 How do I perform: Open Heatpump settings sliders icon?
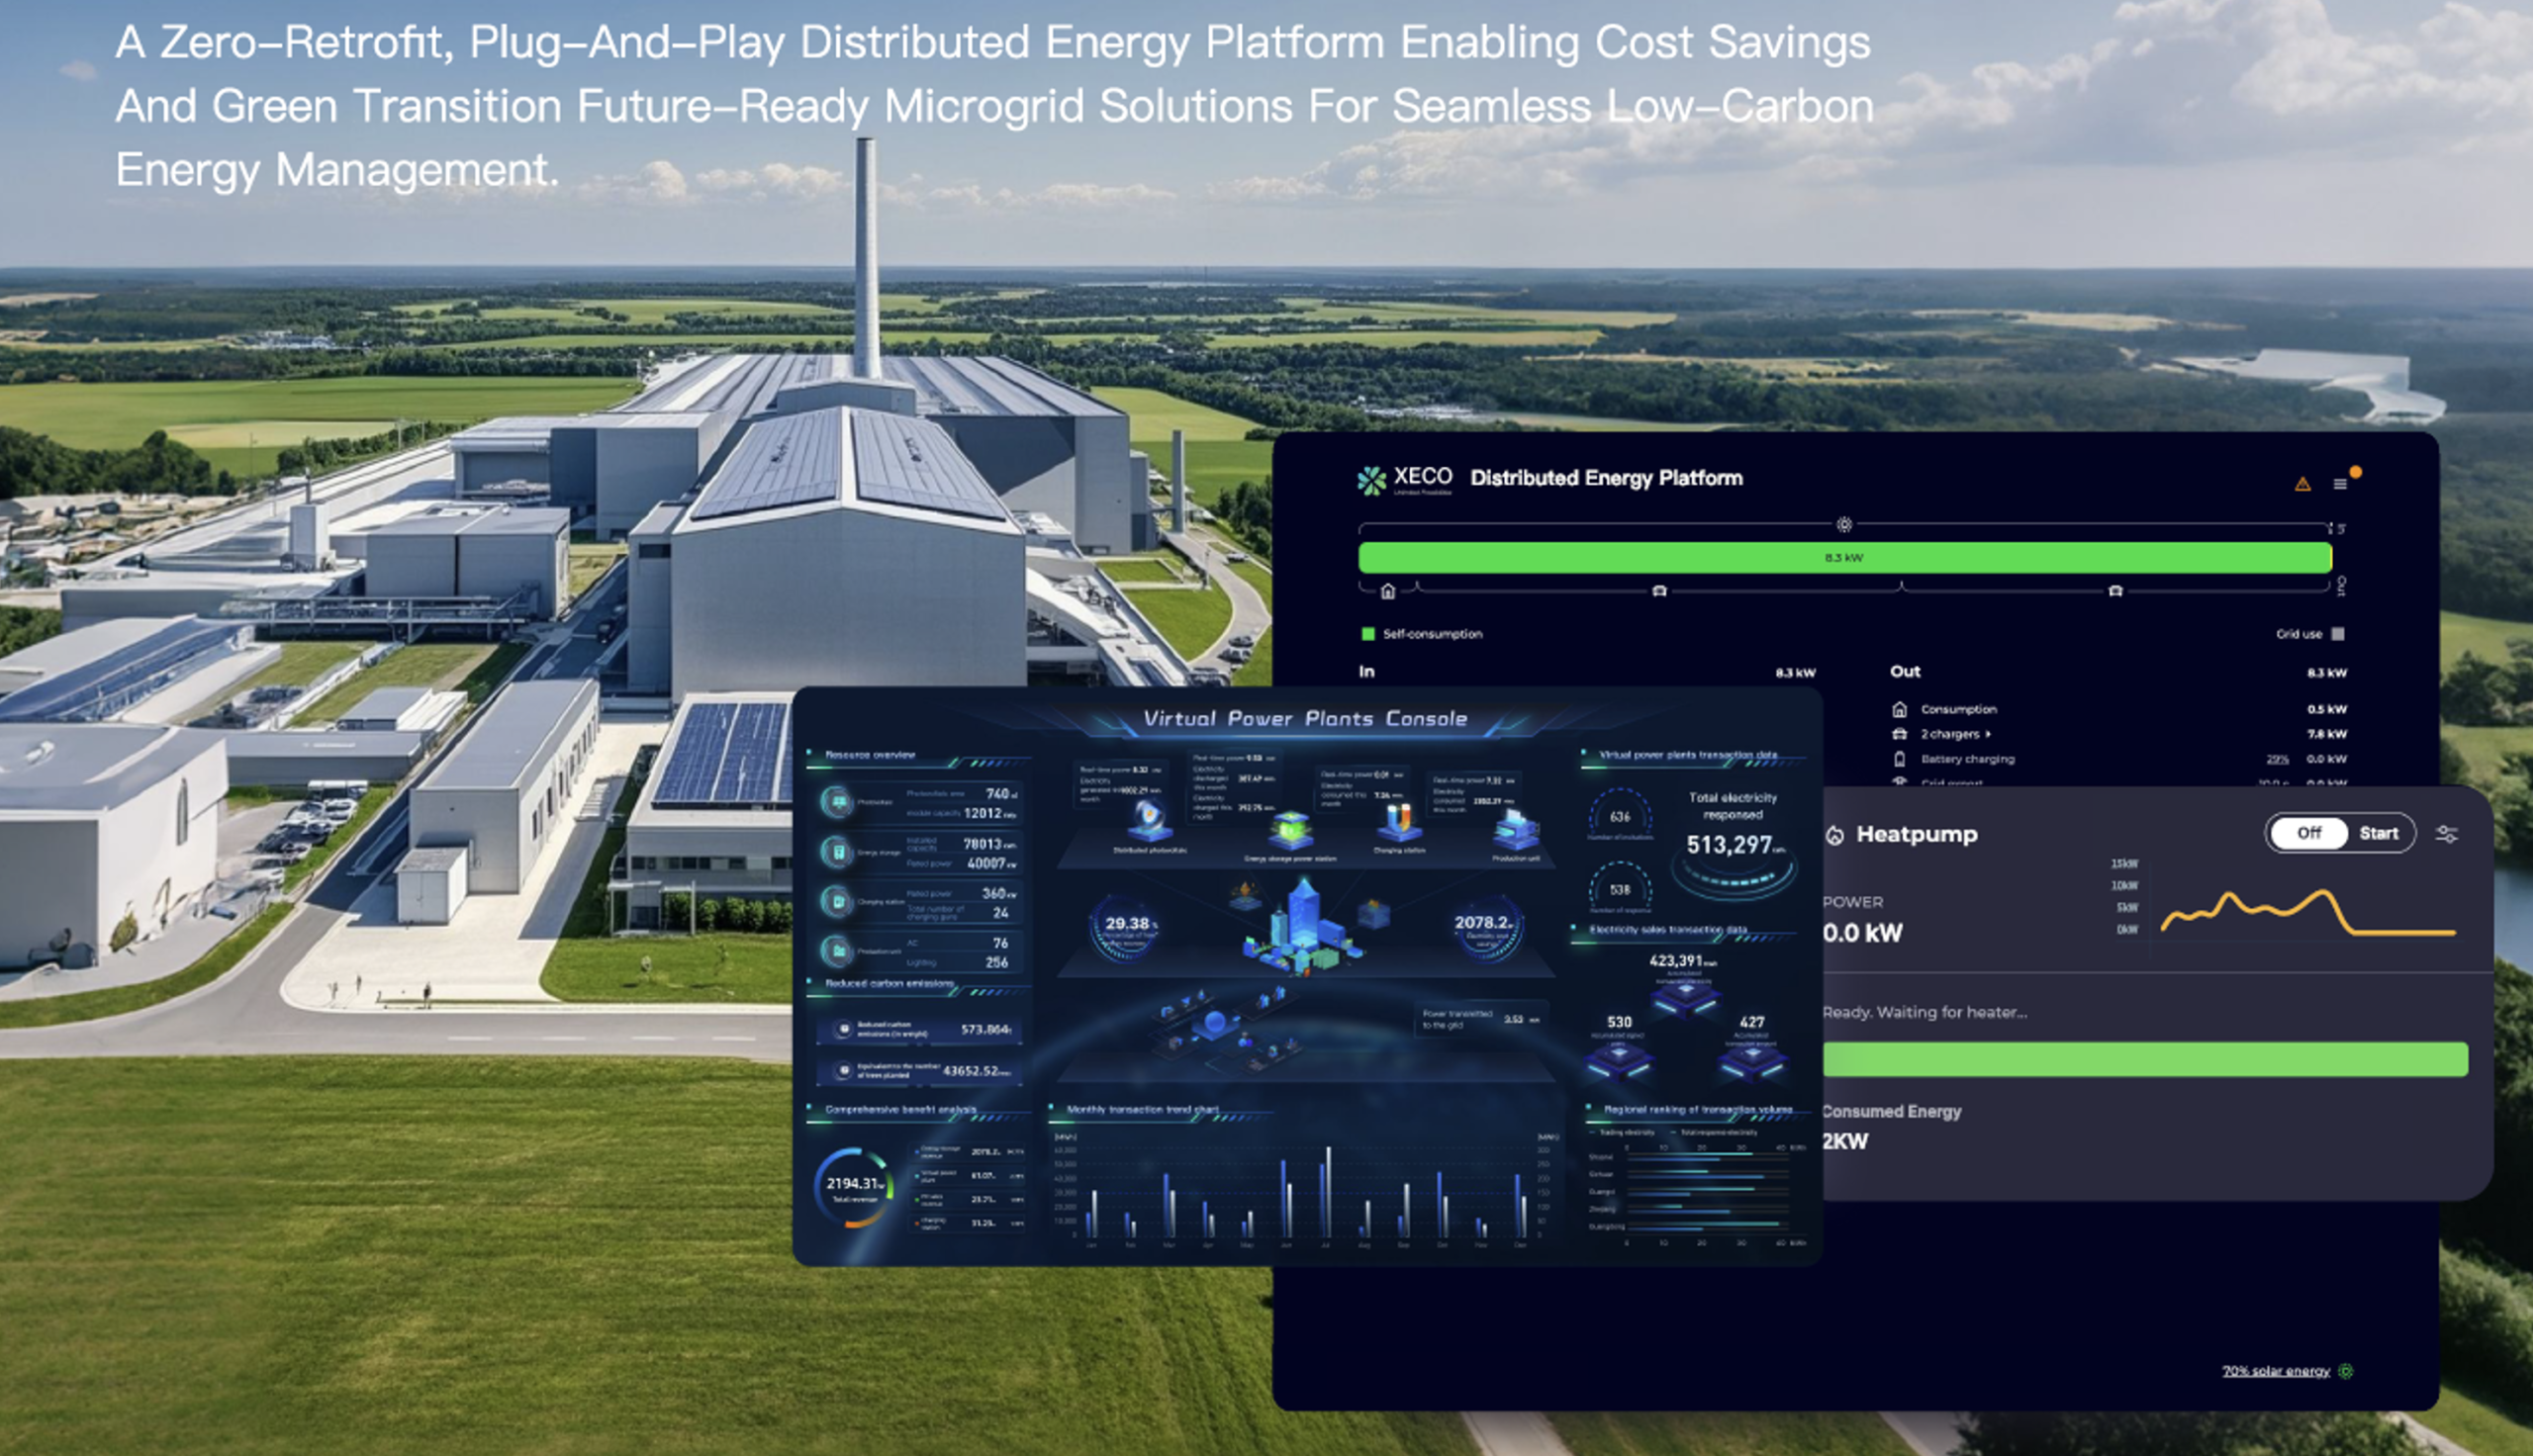click(x=2446, y=834)
